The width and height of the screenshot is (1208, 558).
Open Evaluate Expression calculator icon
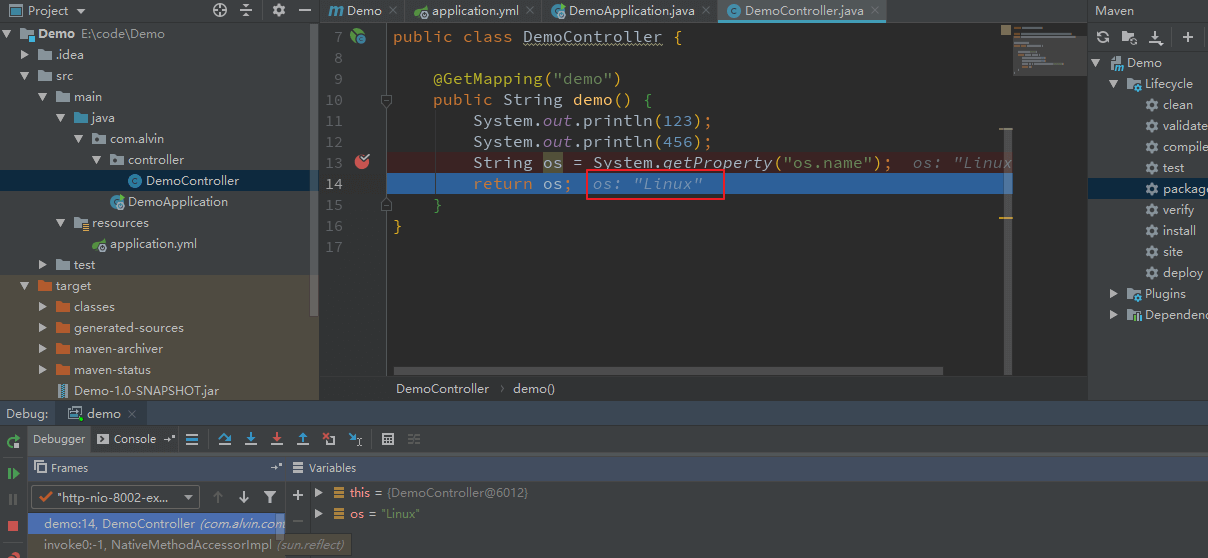pos(388,439)
